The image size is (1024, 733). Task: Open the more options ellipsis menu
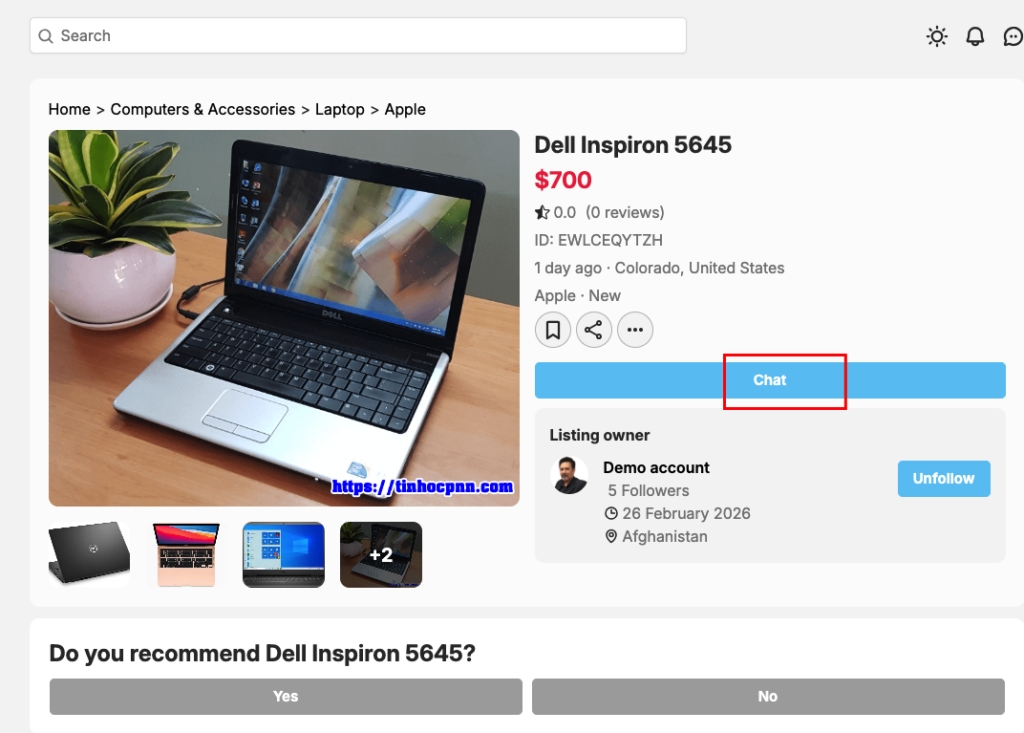tap(635, 329)
